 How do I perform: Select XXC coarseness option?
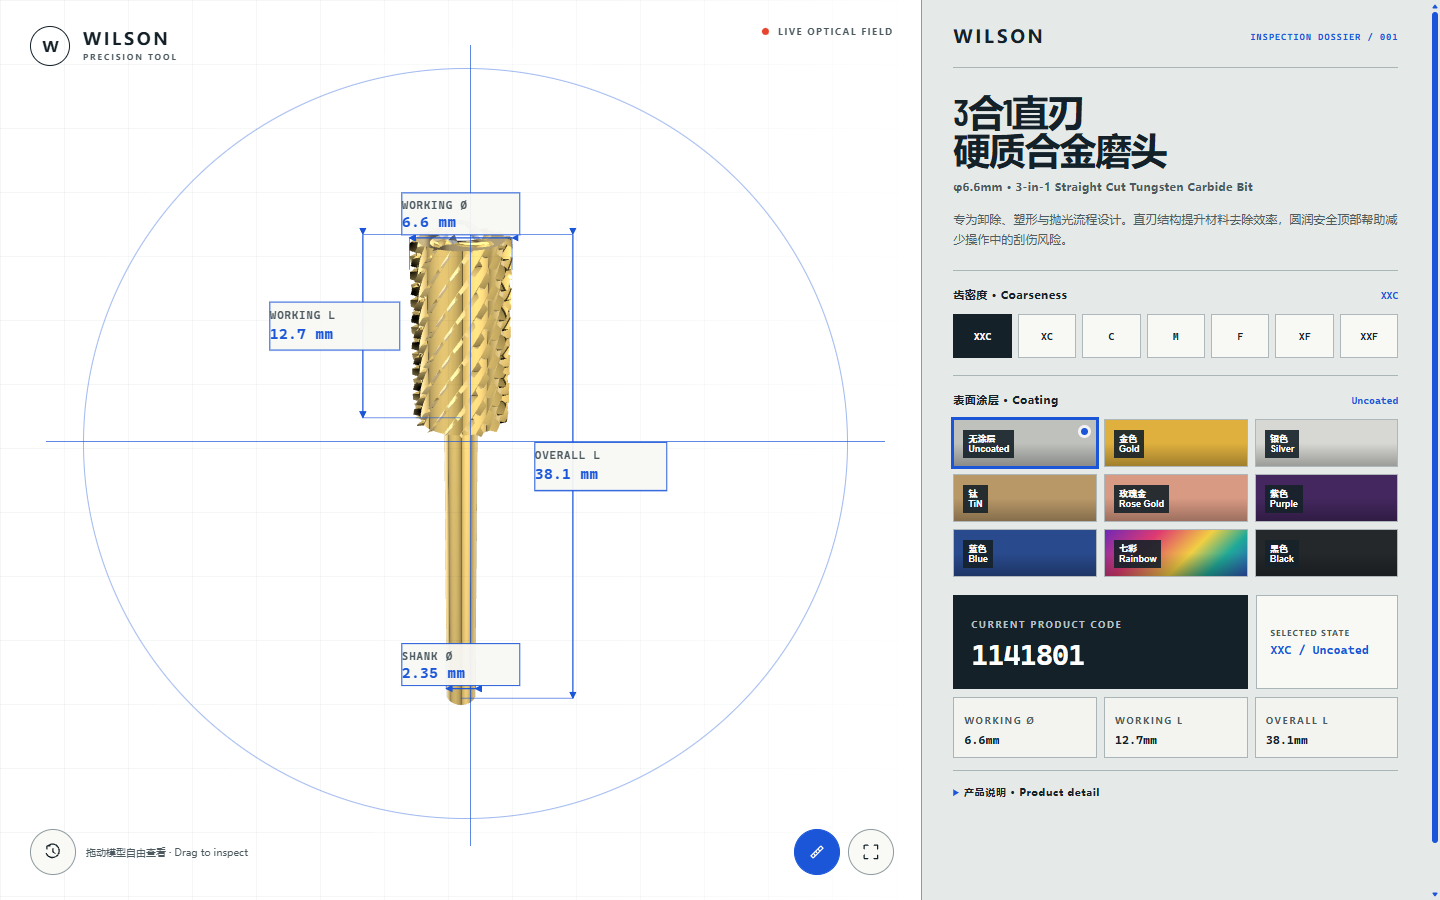982,336
